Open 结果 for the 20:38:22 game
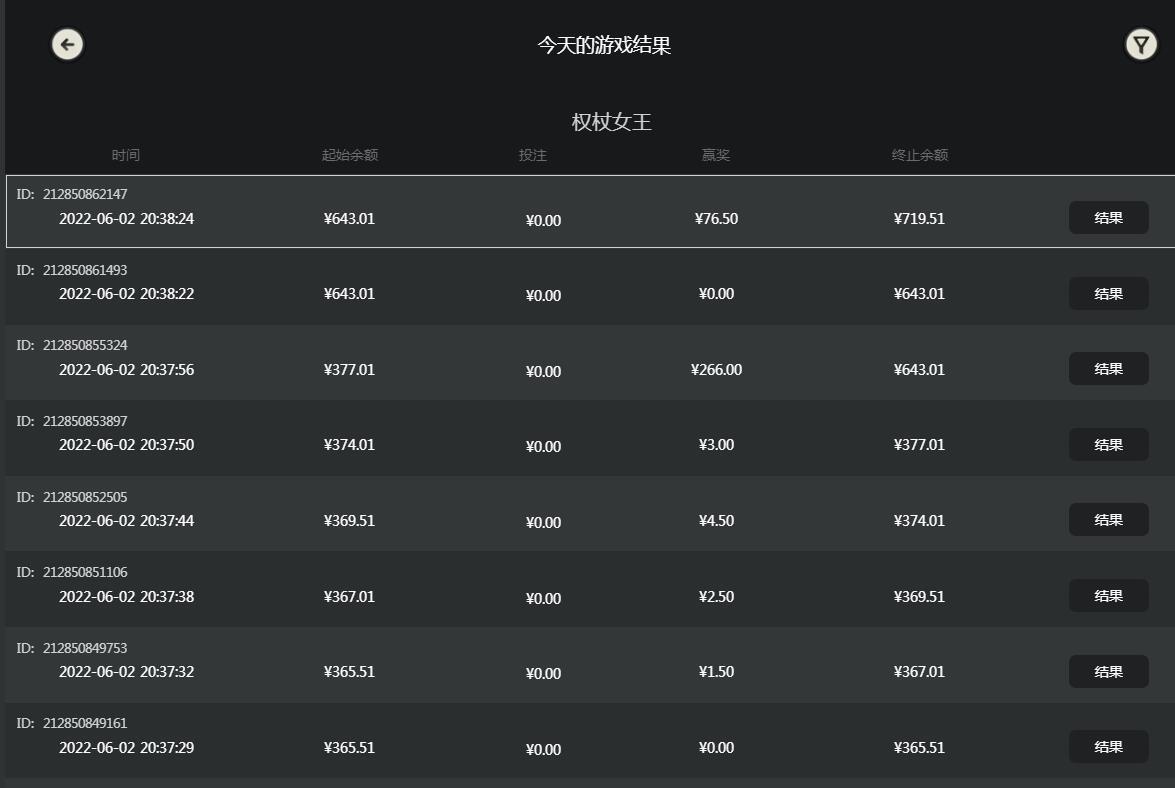Viewport: 1175px width, 788px height. click(1108, 294)
